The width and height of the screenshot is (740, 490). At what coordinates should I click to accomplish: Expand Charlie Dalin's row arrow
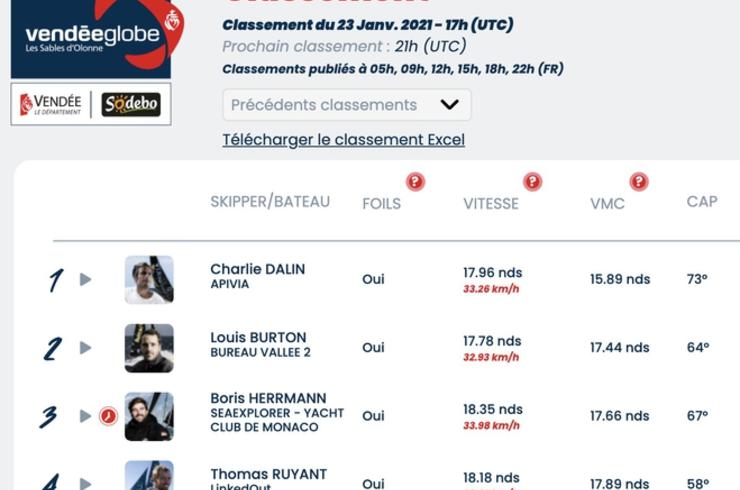coord(85,279)
